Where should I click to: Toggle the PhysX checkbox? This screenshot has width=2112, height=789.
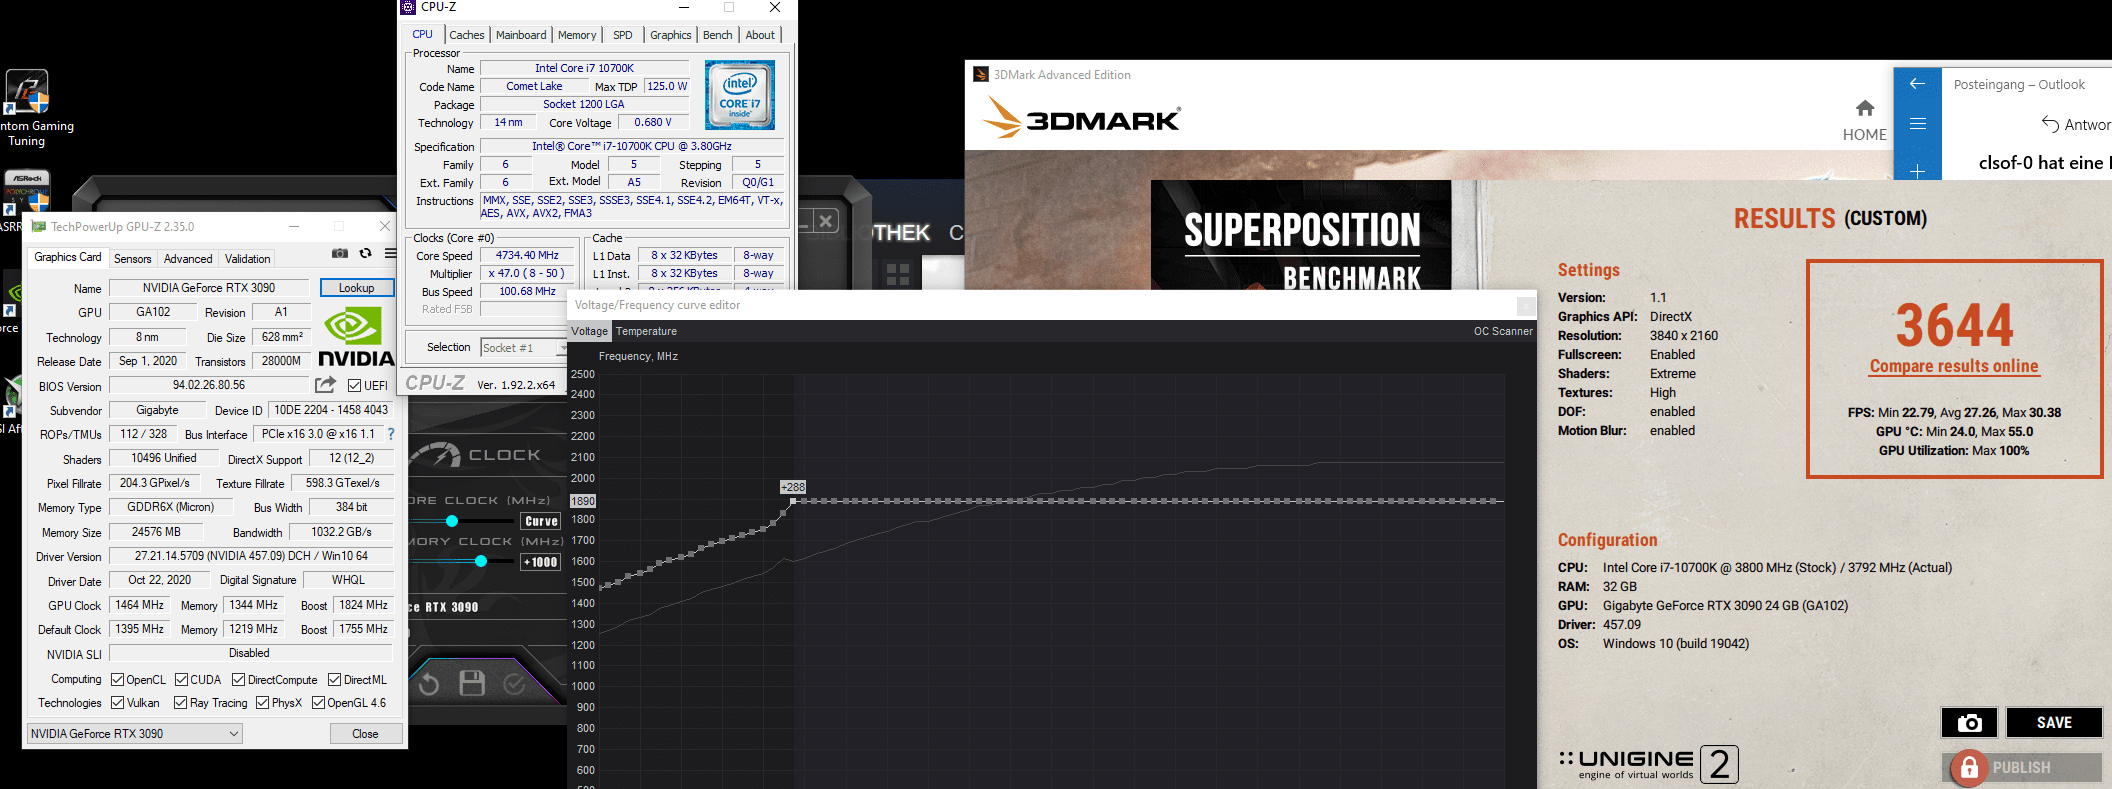pyautogui.click(x=262, y=703)
